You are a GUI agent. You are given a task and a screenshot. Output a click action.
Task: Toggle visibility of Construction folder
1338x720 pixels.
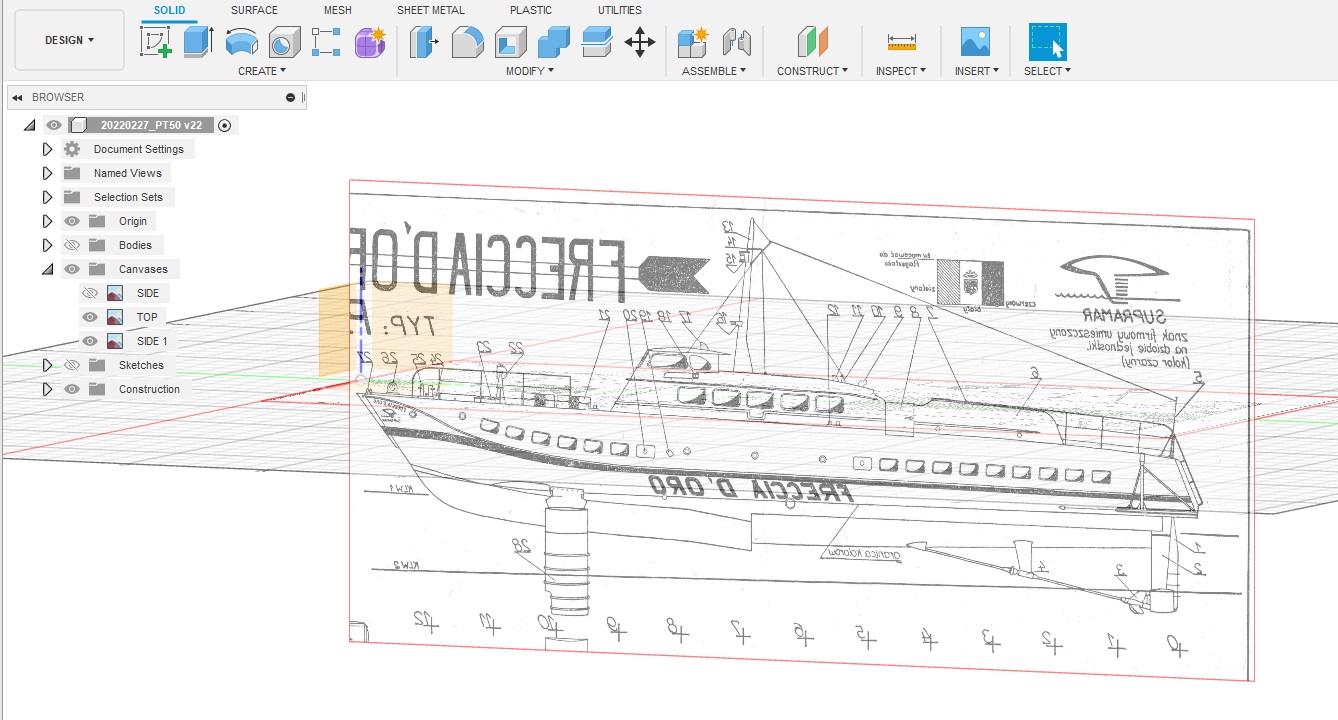click(72, 389)
